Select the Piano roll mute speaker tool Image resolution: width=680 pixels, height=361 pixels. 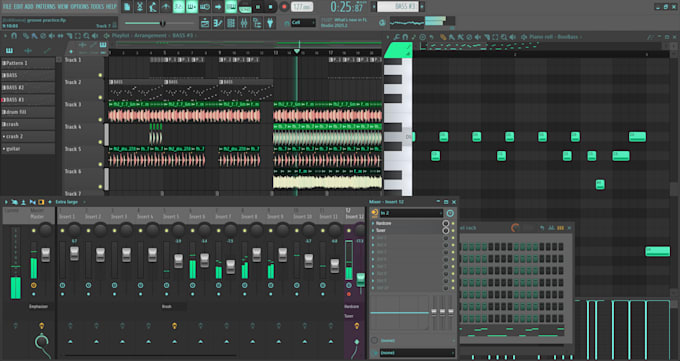click(477, 37)
